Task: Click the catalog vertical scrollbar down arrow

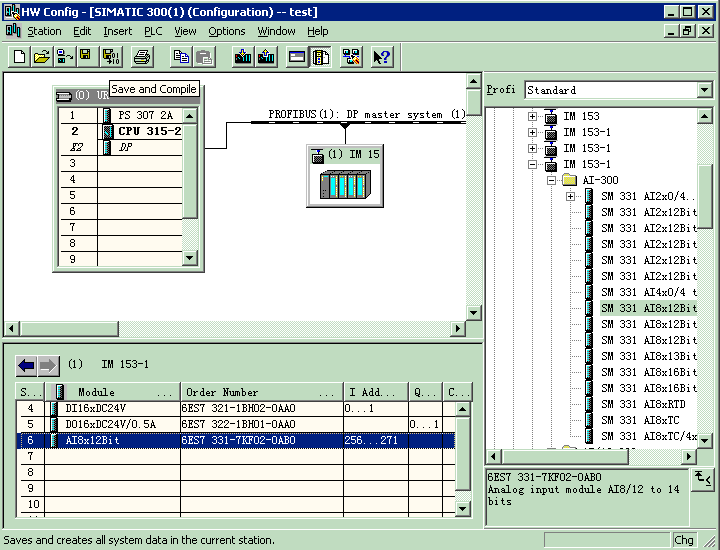Action: pos(705,438)
